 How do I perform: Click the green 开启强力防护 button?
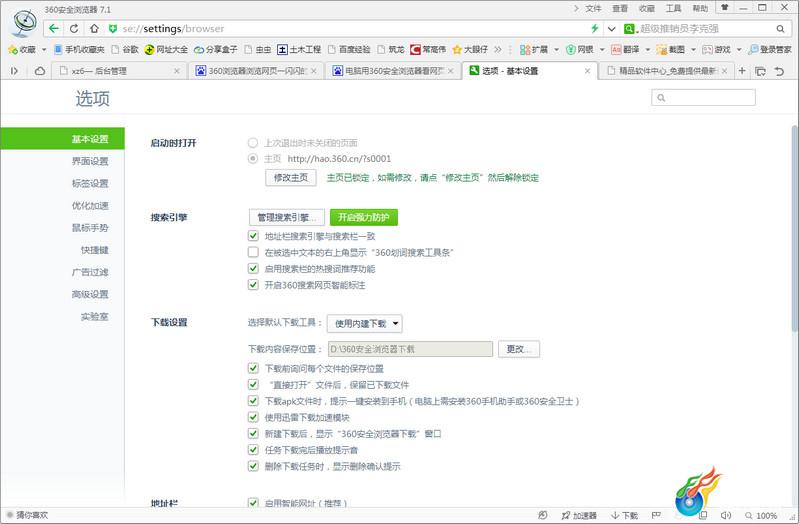click(x=364, y=217)
